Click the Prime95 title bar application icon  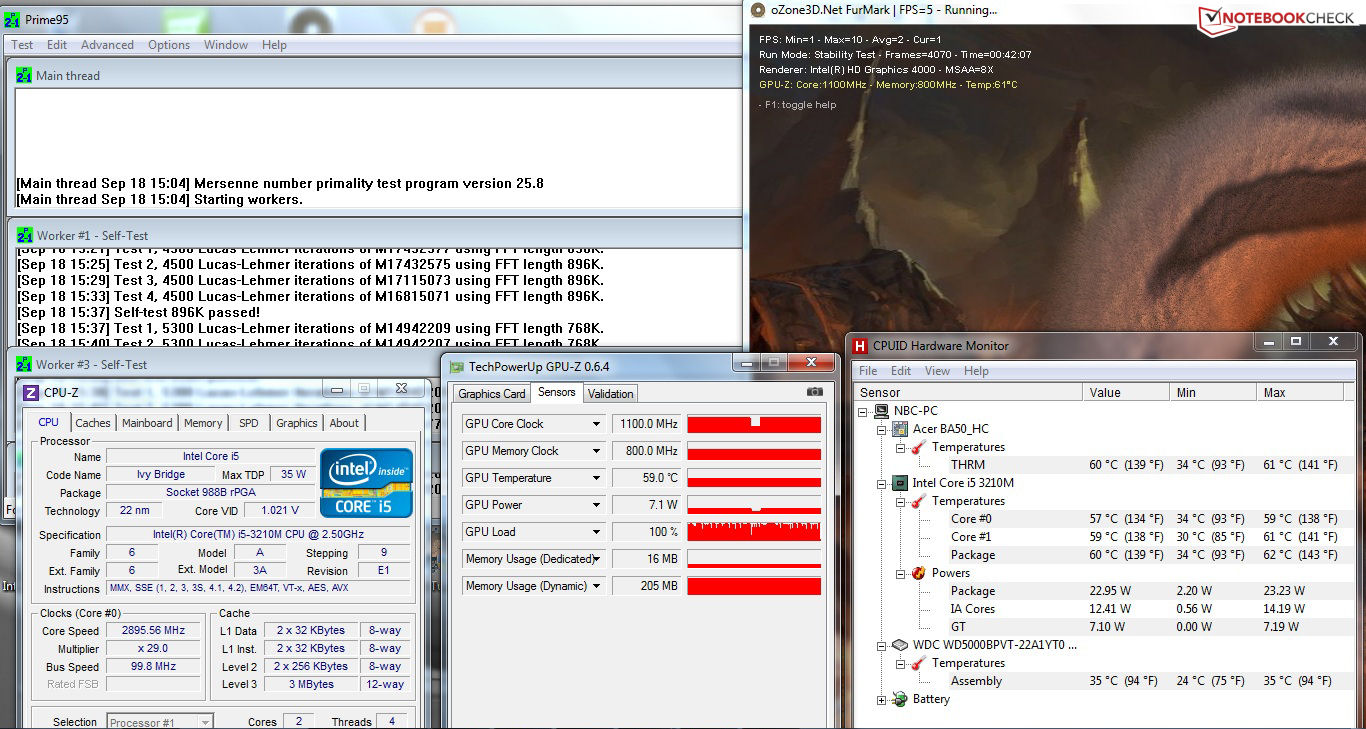[x=12, y=19]
